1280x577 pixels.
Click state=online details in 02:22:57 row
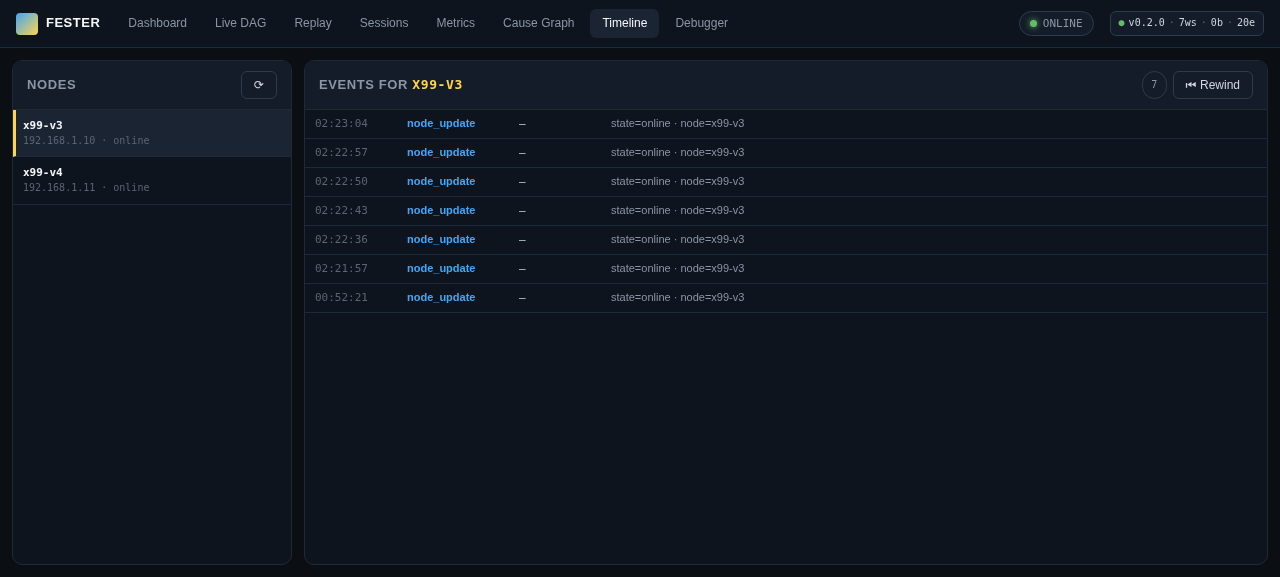(678, 153)
